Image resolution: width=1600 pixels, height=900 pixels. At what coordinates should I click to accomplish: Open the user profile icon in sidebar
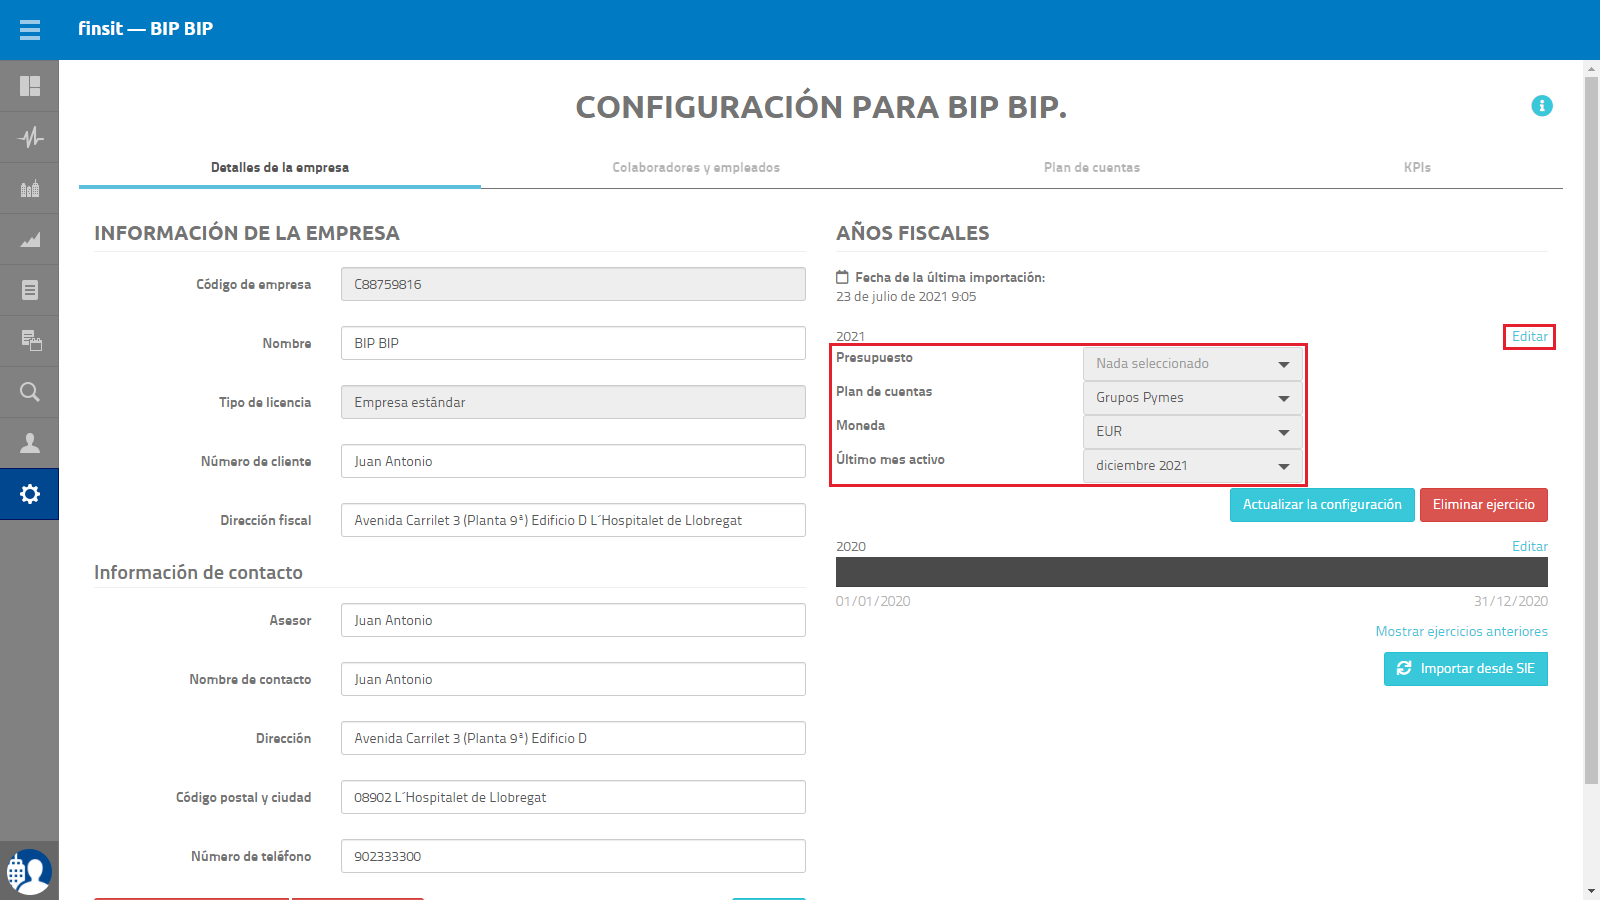pyautogui.click(x=30, y=443)
